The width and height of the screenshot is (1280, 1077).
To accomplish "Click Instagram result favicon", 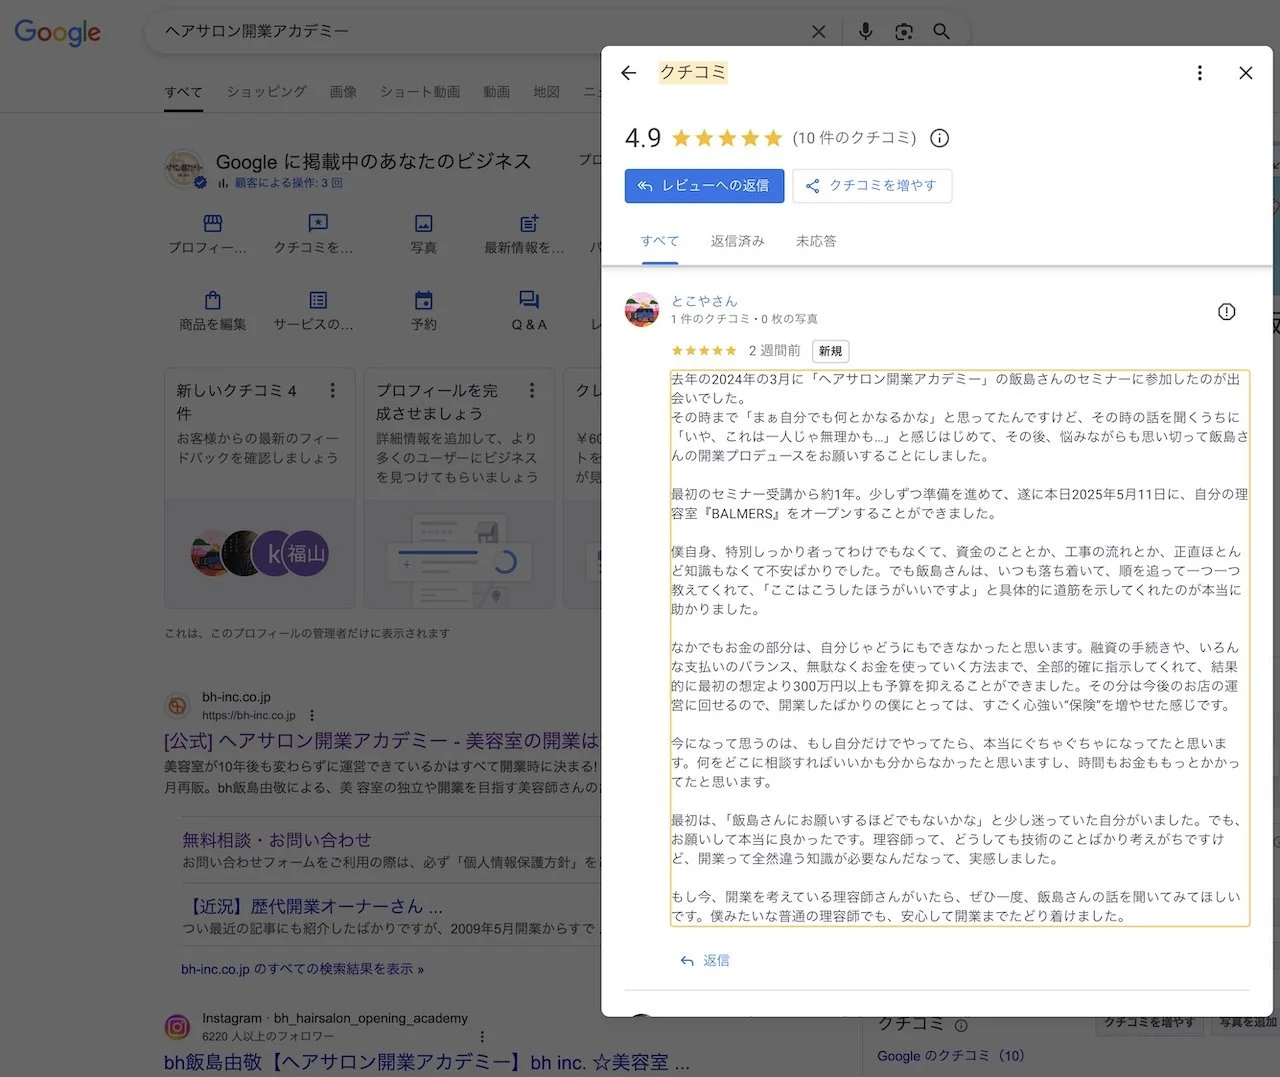I will point(177,1026).
